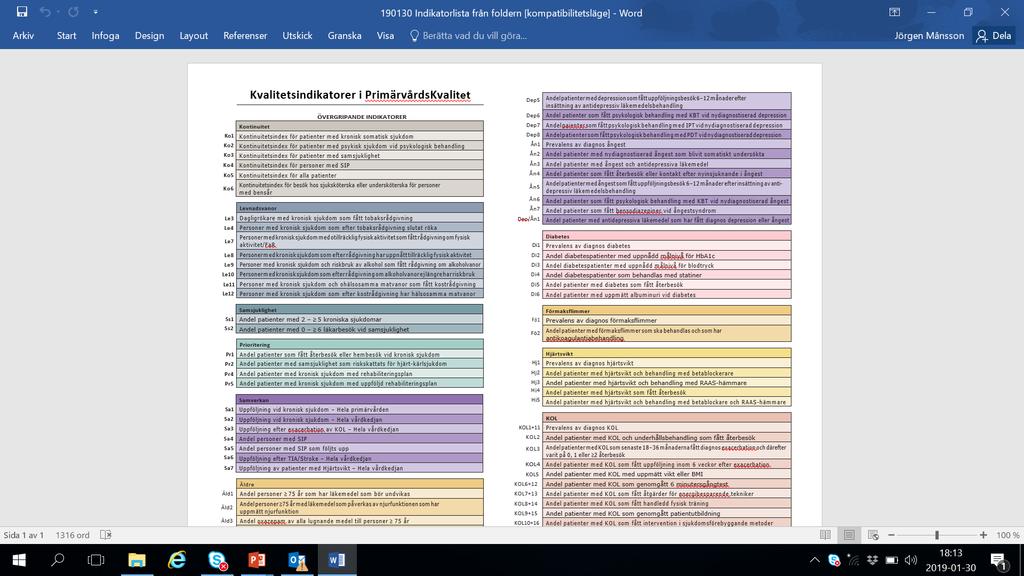
Task: Click 'Prevalens av diagnos diabetes' row
Action: pos(667,246)
